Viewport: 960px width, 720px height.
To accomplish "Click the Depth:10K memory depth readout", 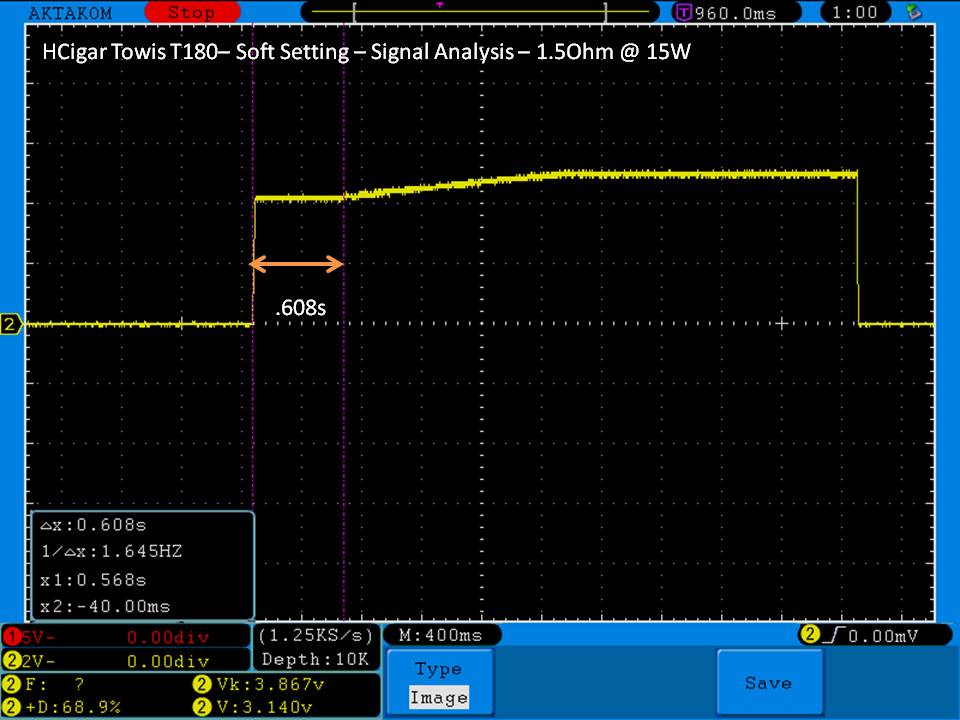I will tap(316, 659).
